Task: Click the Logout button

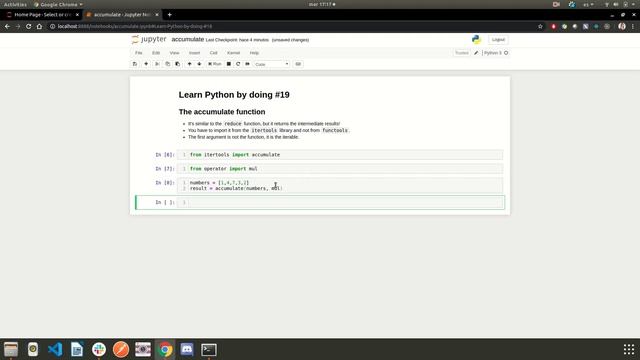Action: point(498,40)
